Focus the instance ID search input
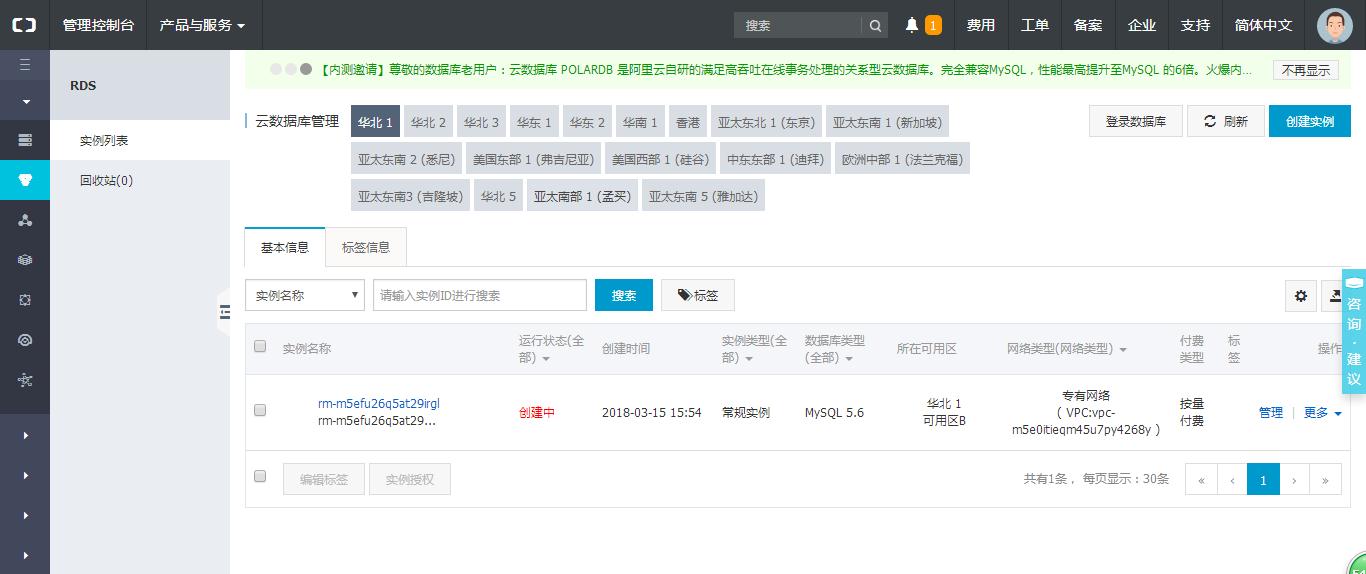The image size is (1366, 574). (x=480, y=295)
